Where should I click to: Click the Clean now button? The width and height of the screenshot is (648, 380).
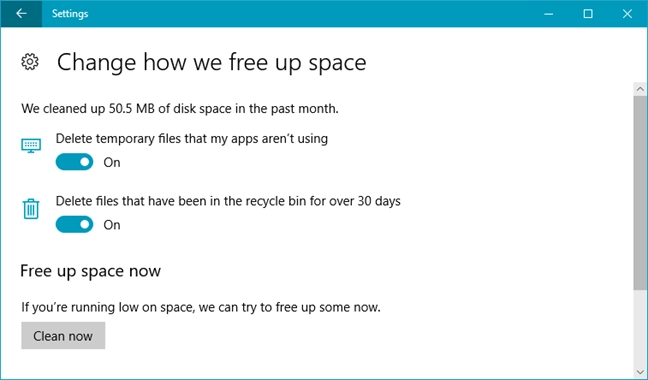63,336
